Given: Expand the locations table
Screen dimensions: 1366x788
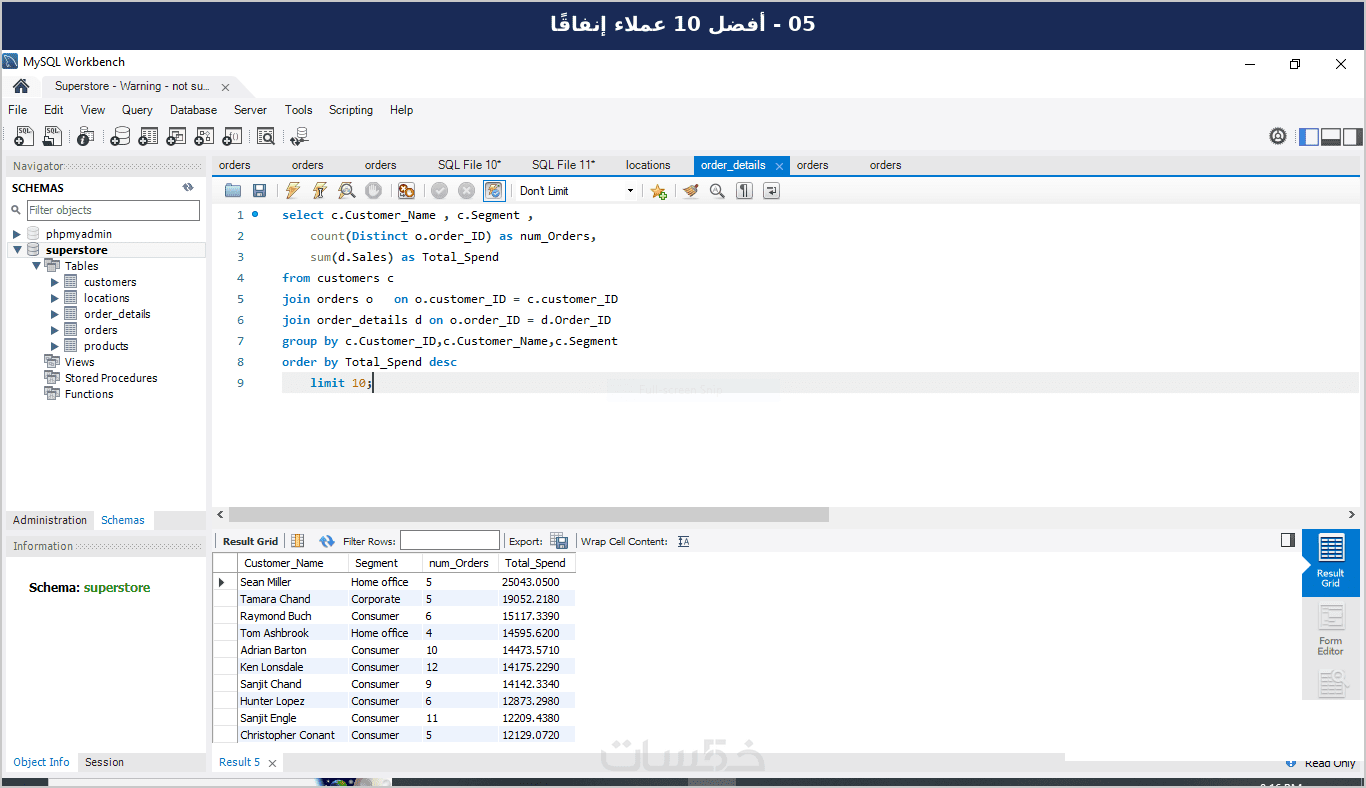Looking at the screenshot, I should 55,298.
